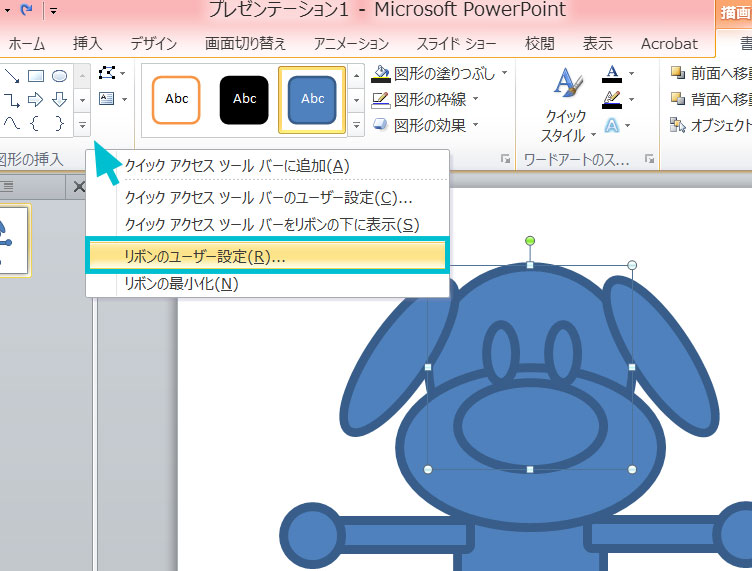752x571 pixels.
Task: Switch to the 表示 tab
Action: coord(598,44)
